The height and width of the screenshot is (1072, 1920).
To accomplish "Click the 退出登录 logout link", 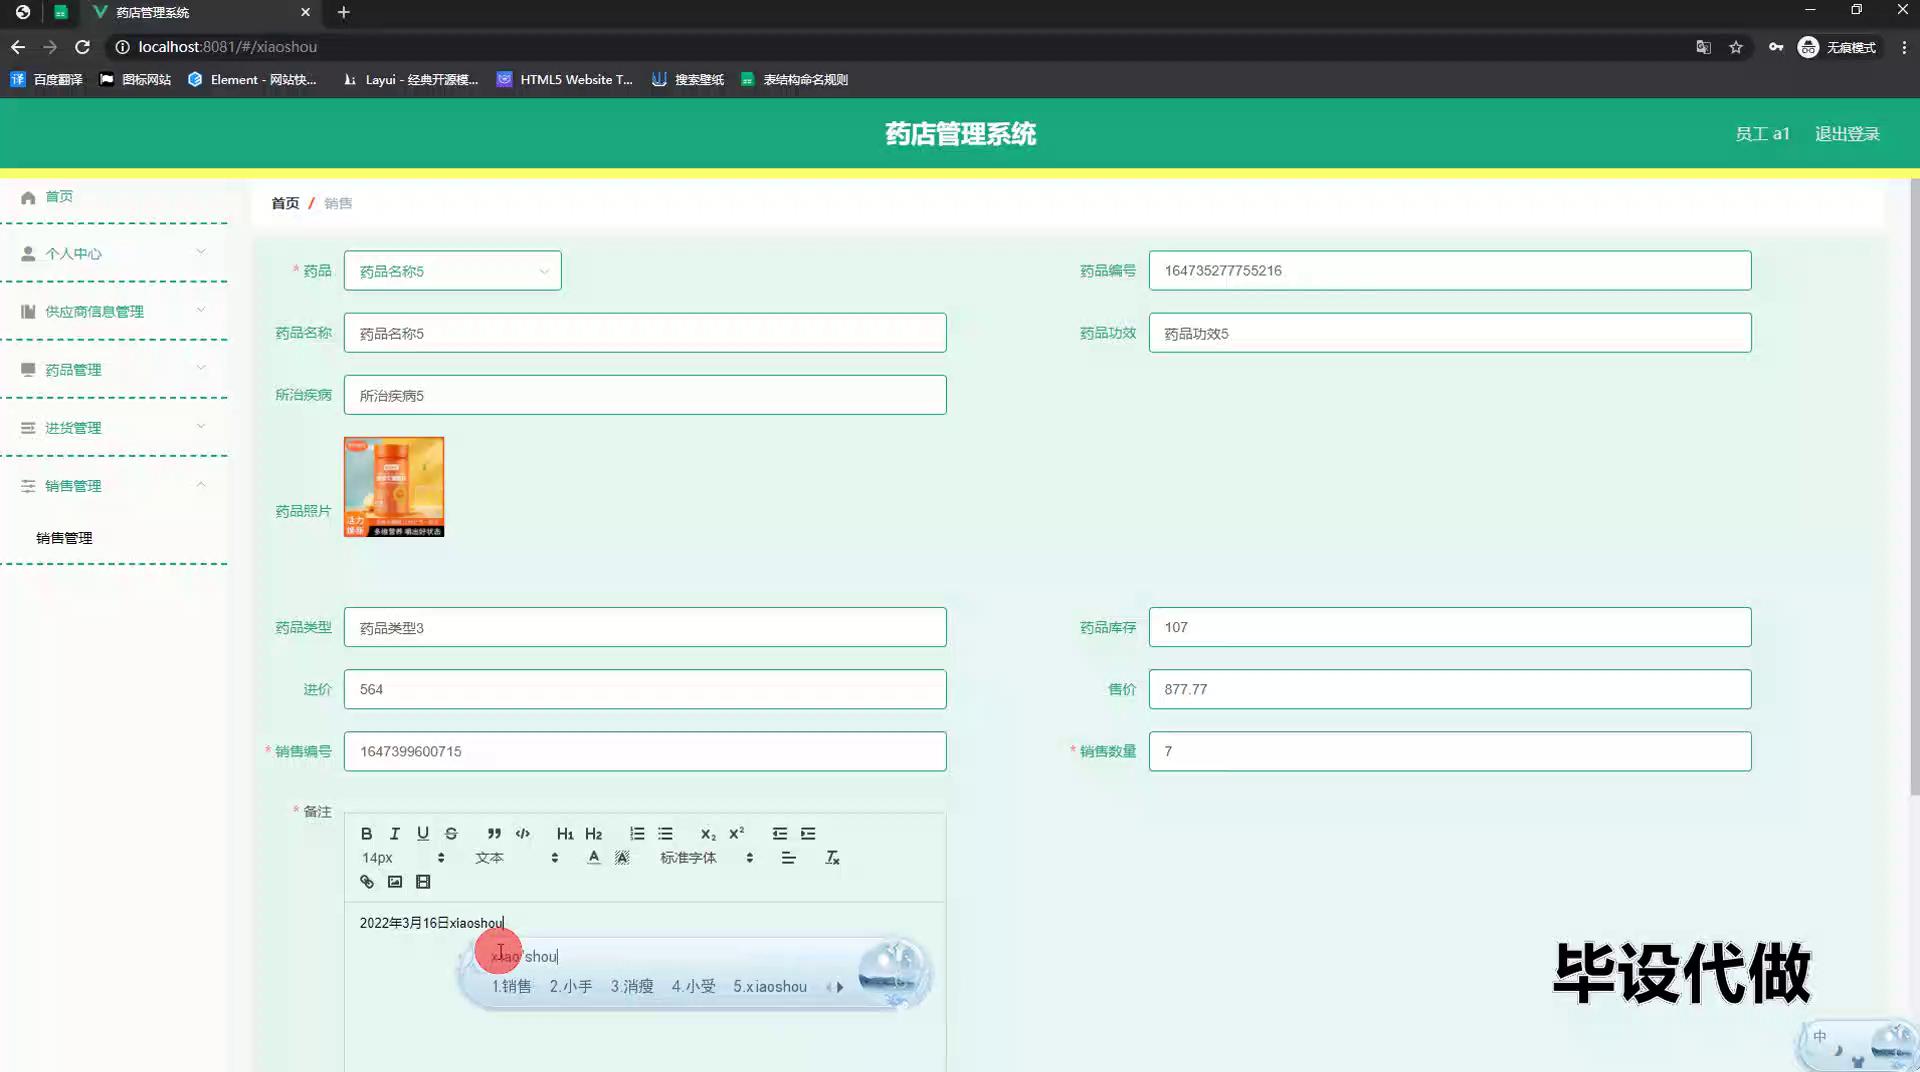I will 1846,134.
